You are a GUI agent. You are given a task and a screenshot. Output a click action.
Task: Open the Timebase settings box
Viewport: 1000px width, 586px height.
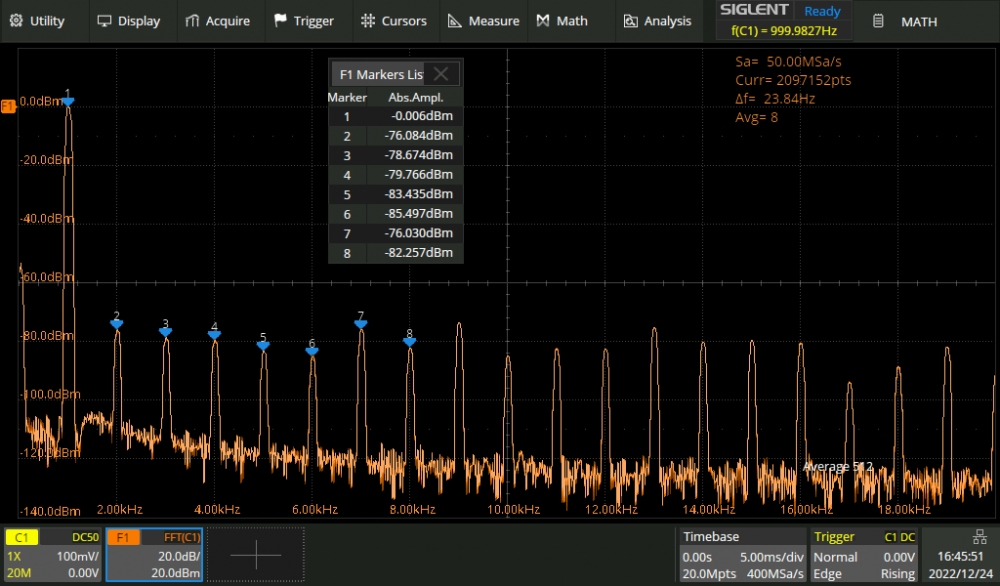tap(741, 555)
